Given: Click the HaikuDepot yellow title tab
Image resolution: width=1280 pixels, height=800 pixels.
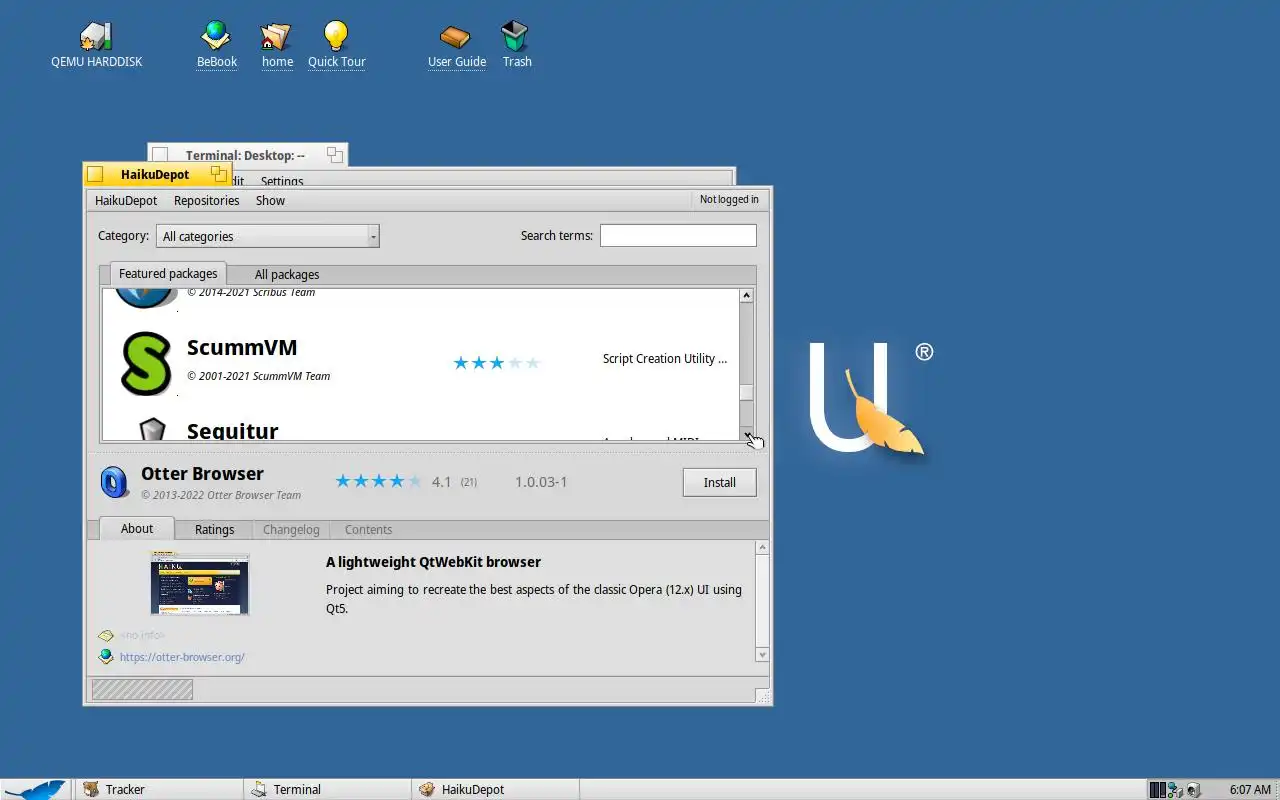Looking at the screenshot, I should pos(155,174).
